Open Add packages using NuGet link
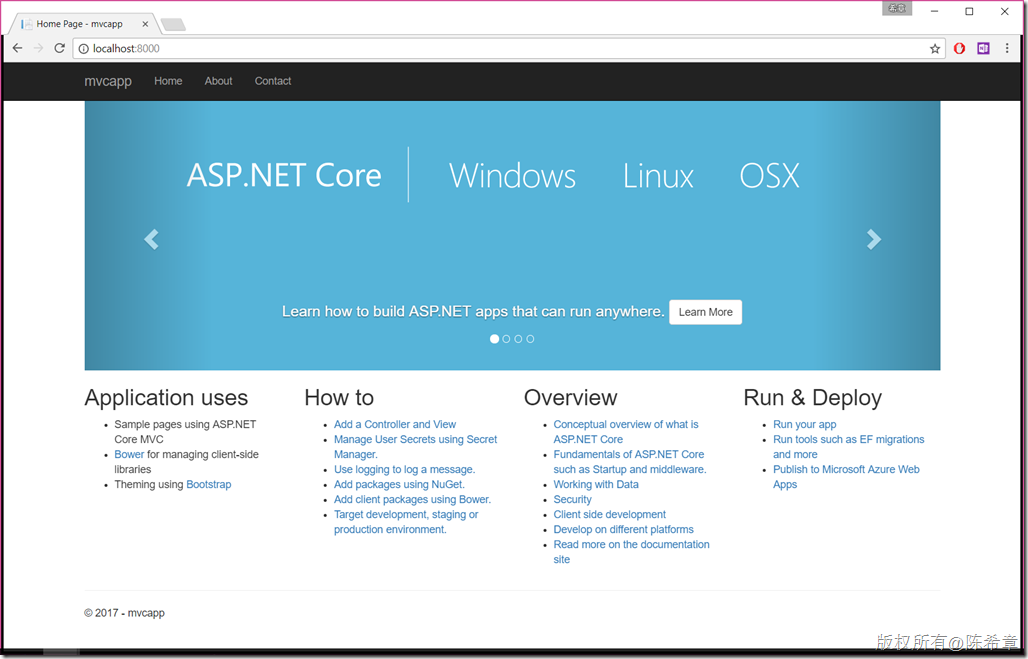The image size is (1028, 659). tap(399, 485)
